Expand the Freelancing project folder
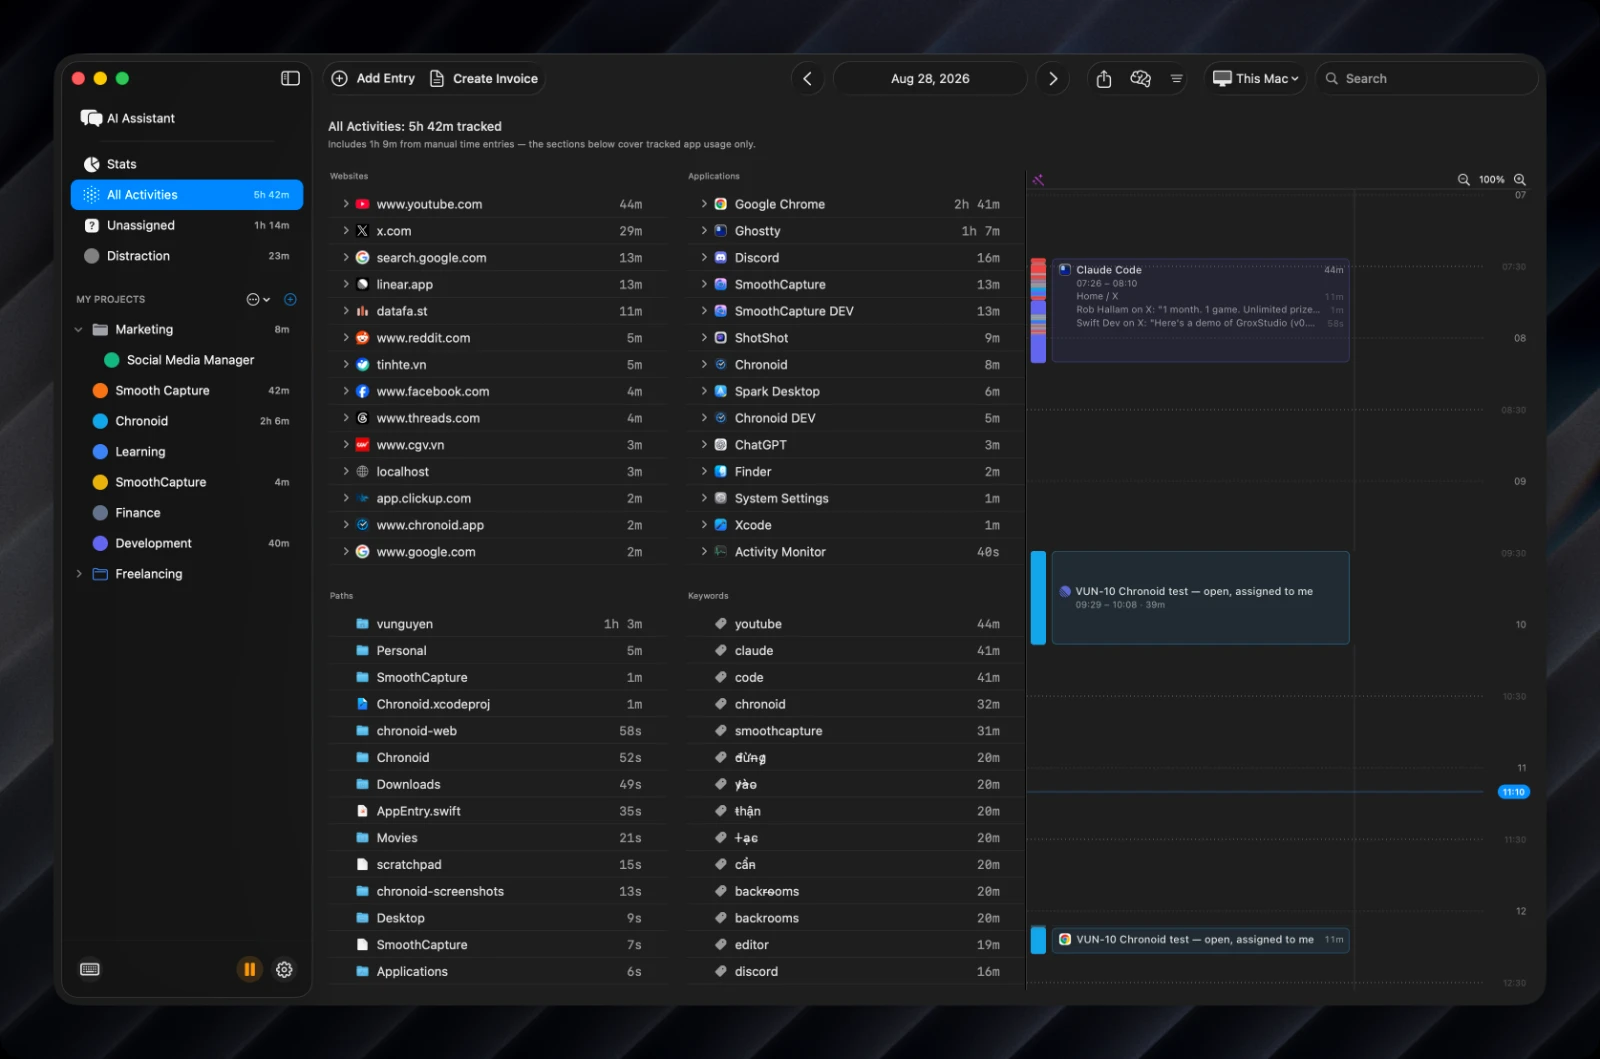 click(x=79, y=574)
